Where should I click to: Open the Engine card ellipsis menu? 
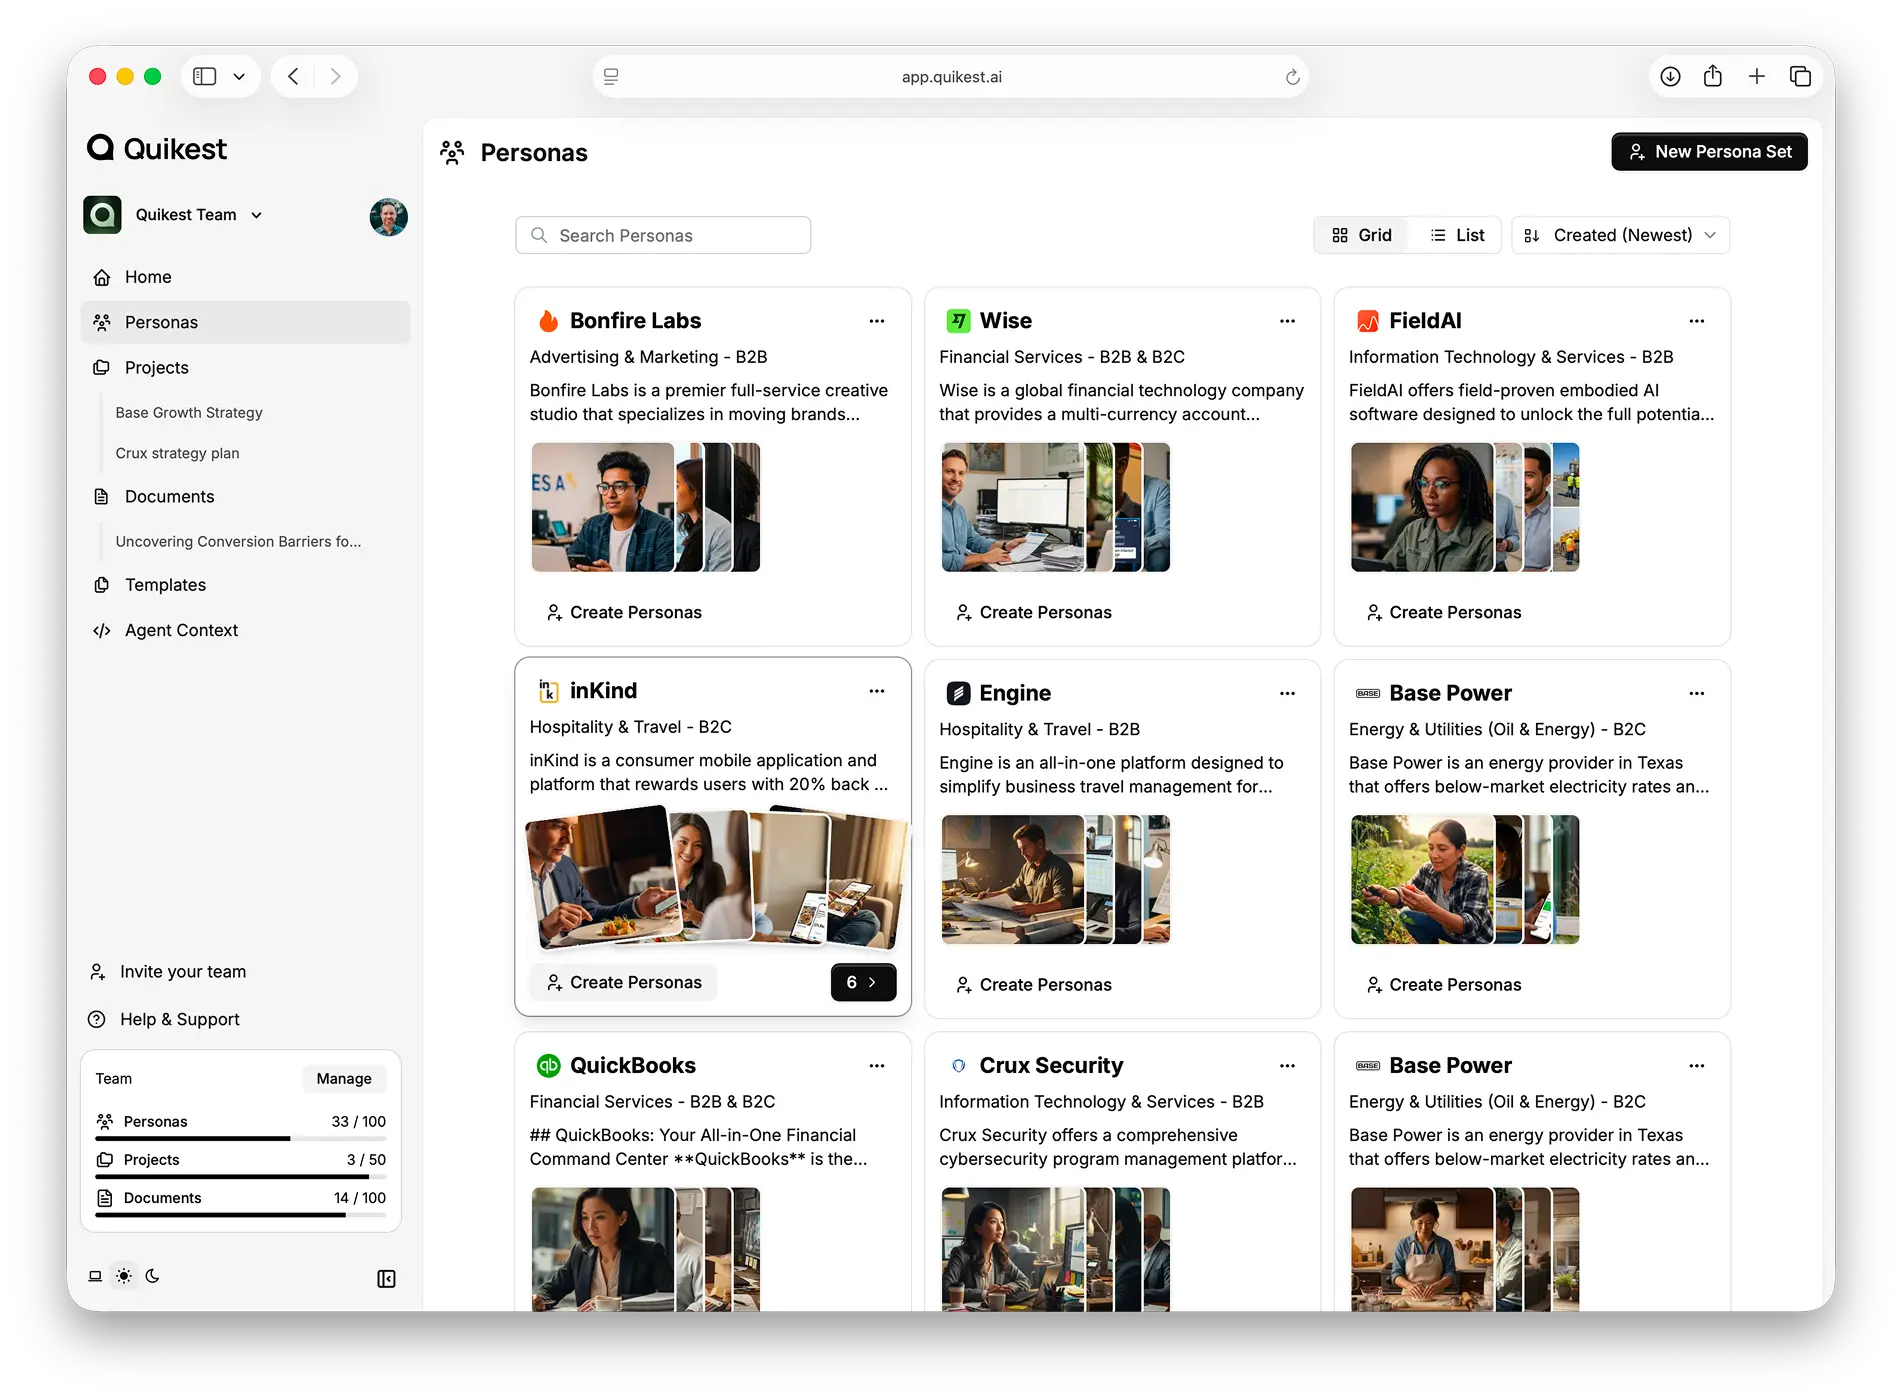click(x=1287, y=693)
